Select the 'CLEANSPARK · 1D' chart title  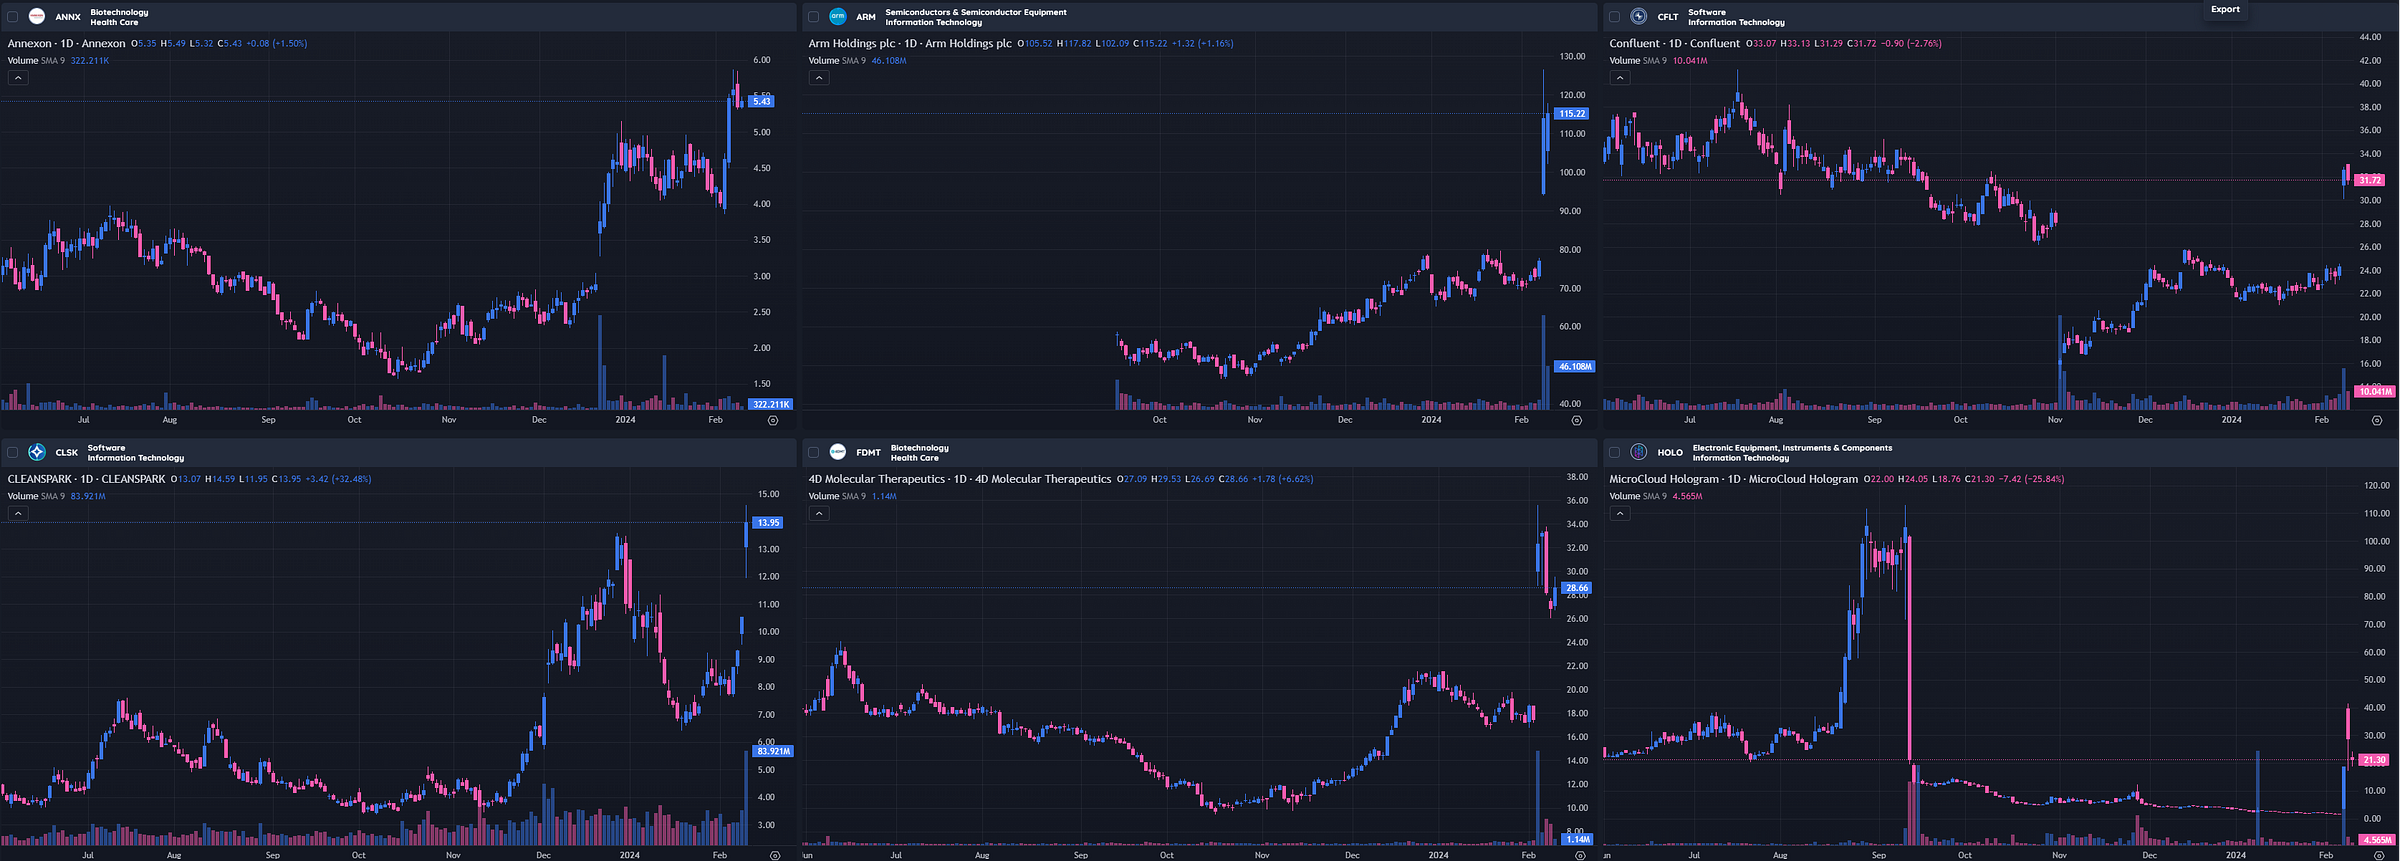point(87,479)
